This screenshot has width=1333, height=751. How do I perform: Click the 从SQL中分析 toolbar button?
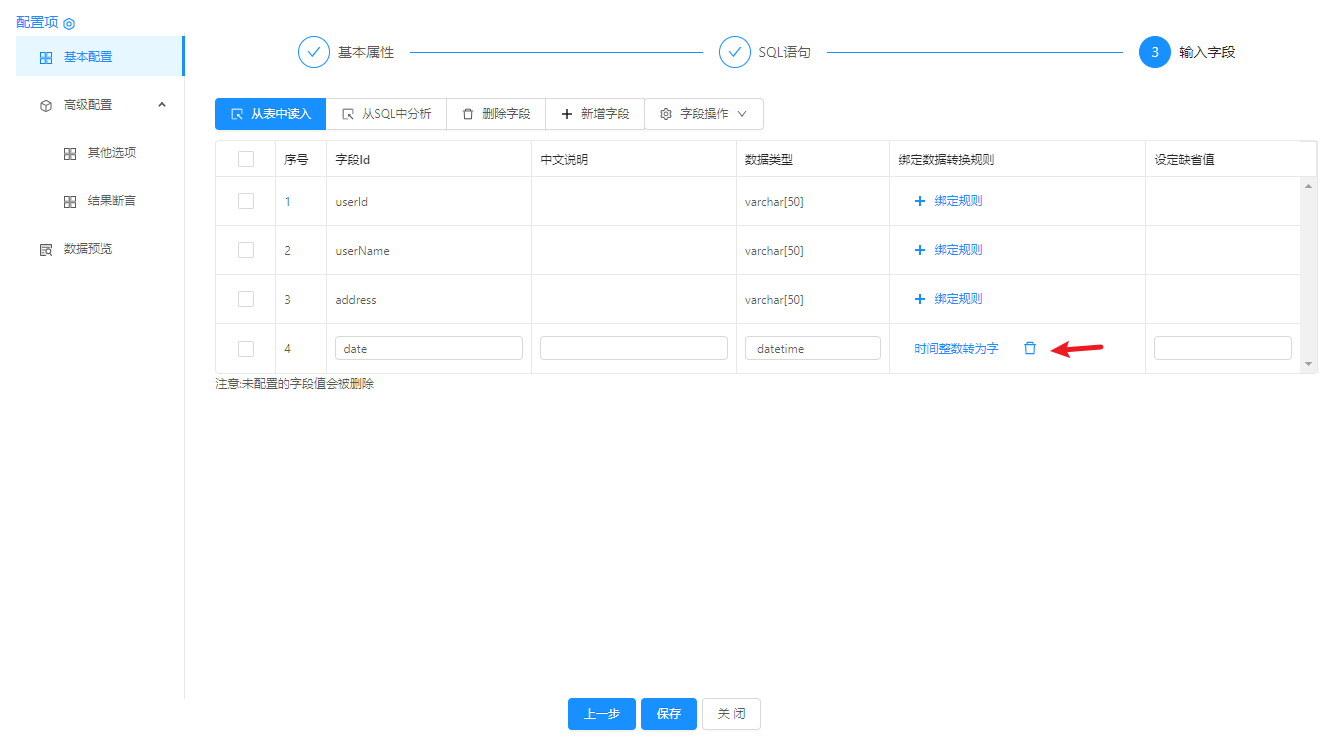(386, 114)
